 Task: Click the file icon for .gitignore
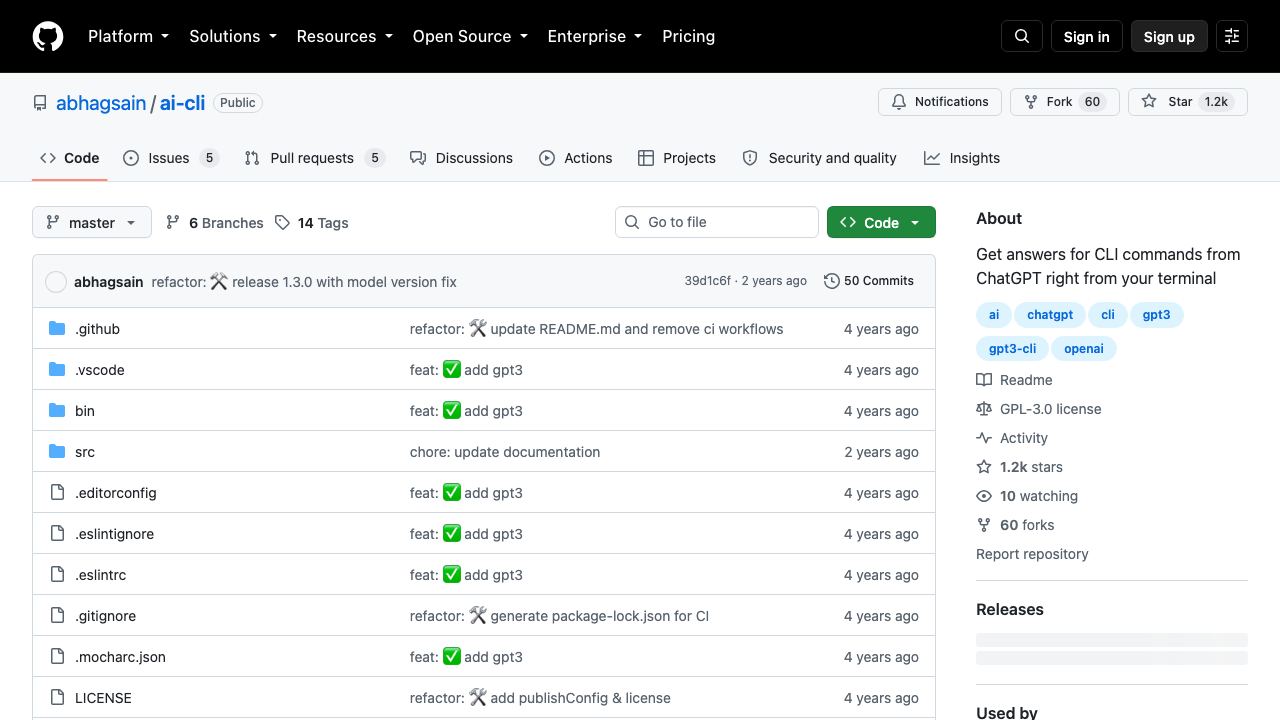(57, 616)
